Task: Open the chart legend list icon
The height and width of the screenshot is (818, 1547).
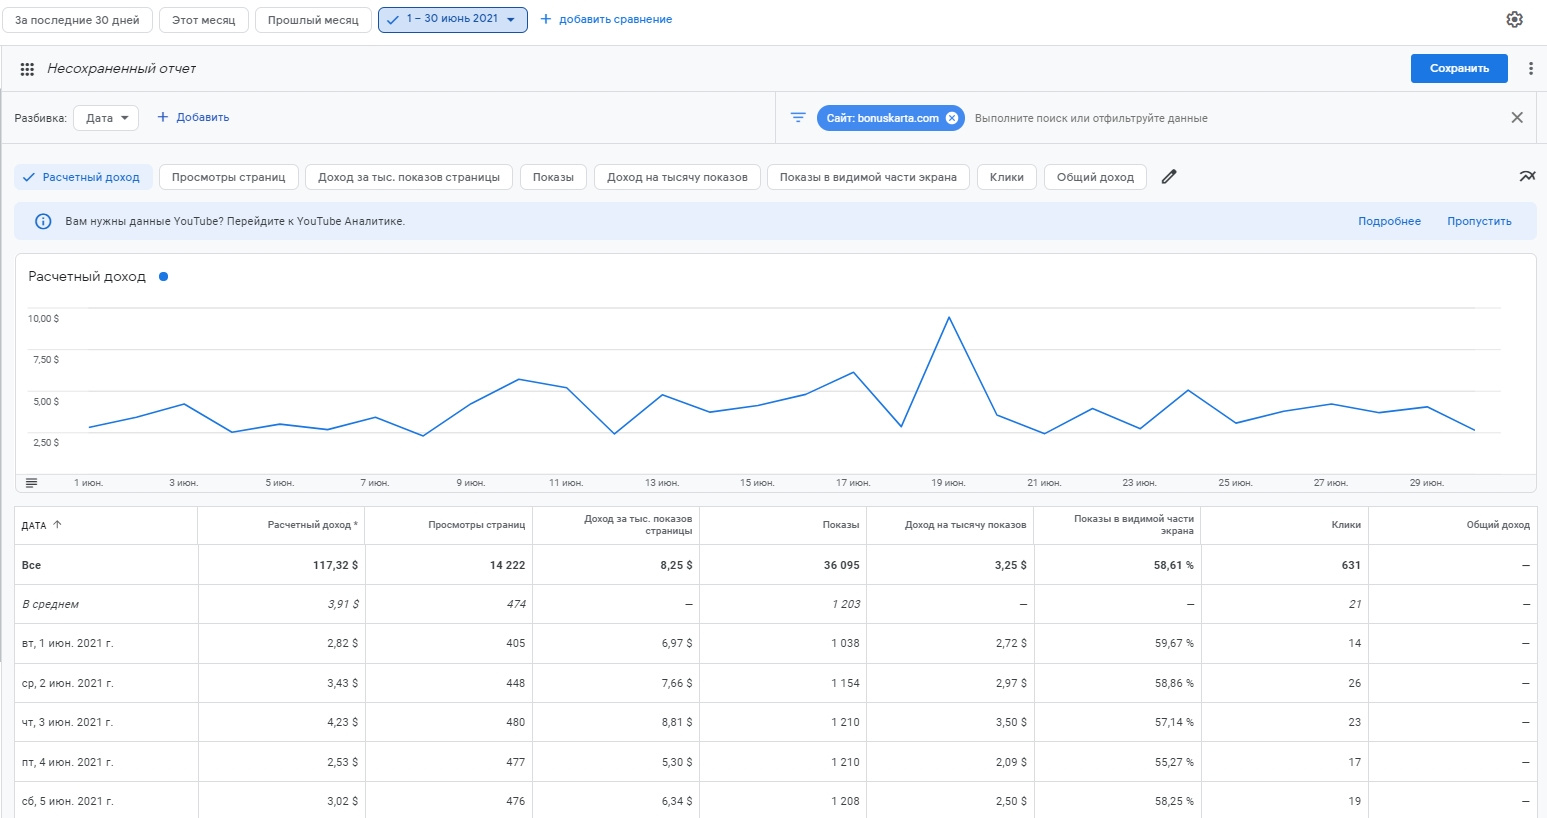Action: 31,483
